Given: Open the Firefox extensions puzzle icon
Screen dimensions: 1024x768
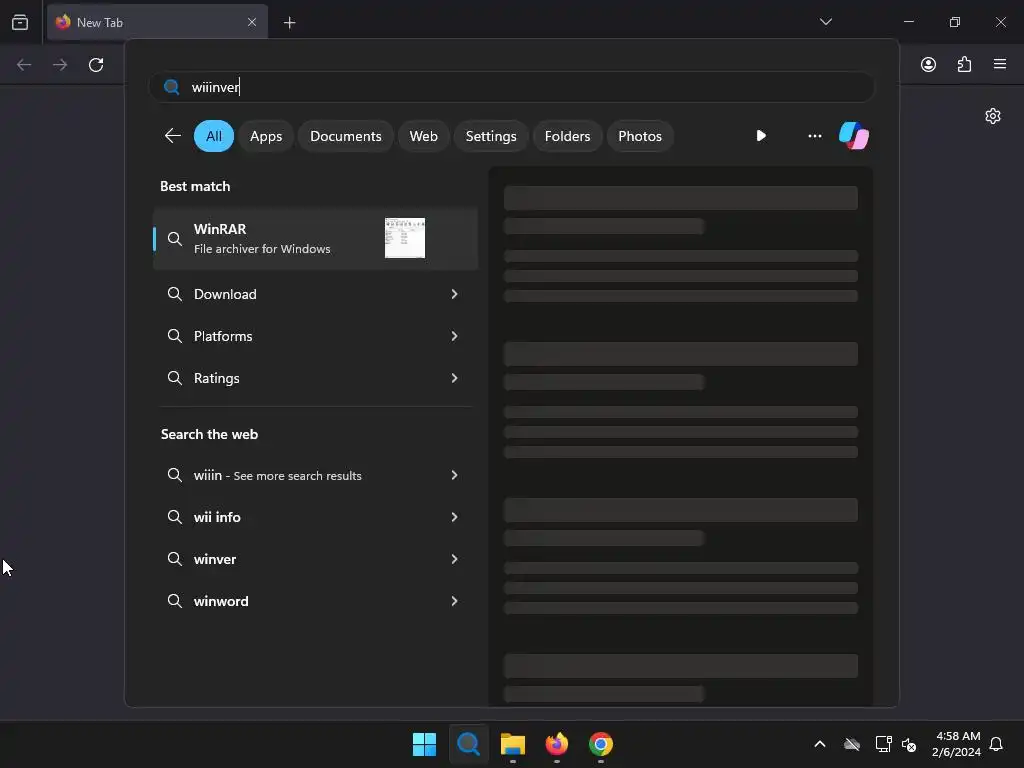Looking at the screenshot, I should 964,65.
